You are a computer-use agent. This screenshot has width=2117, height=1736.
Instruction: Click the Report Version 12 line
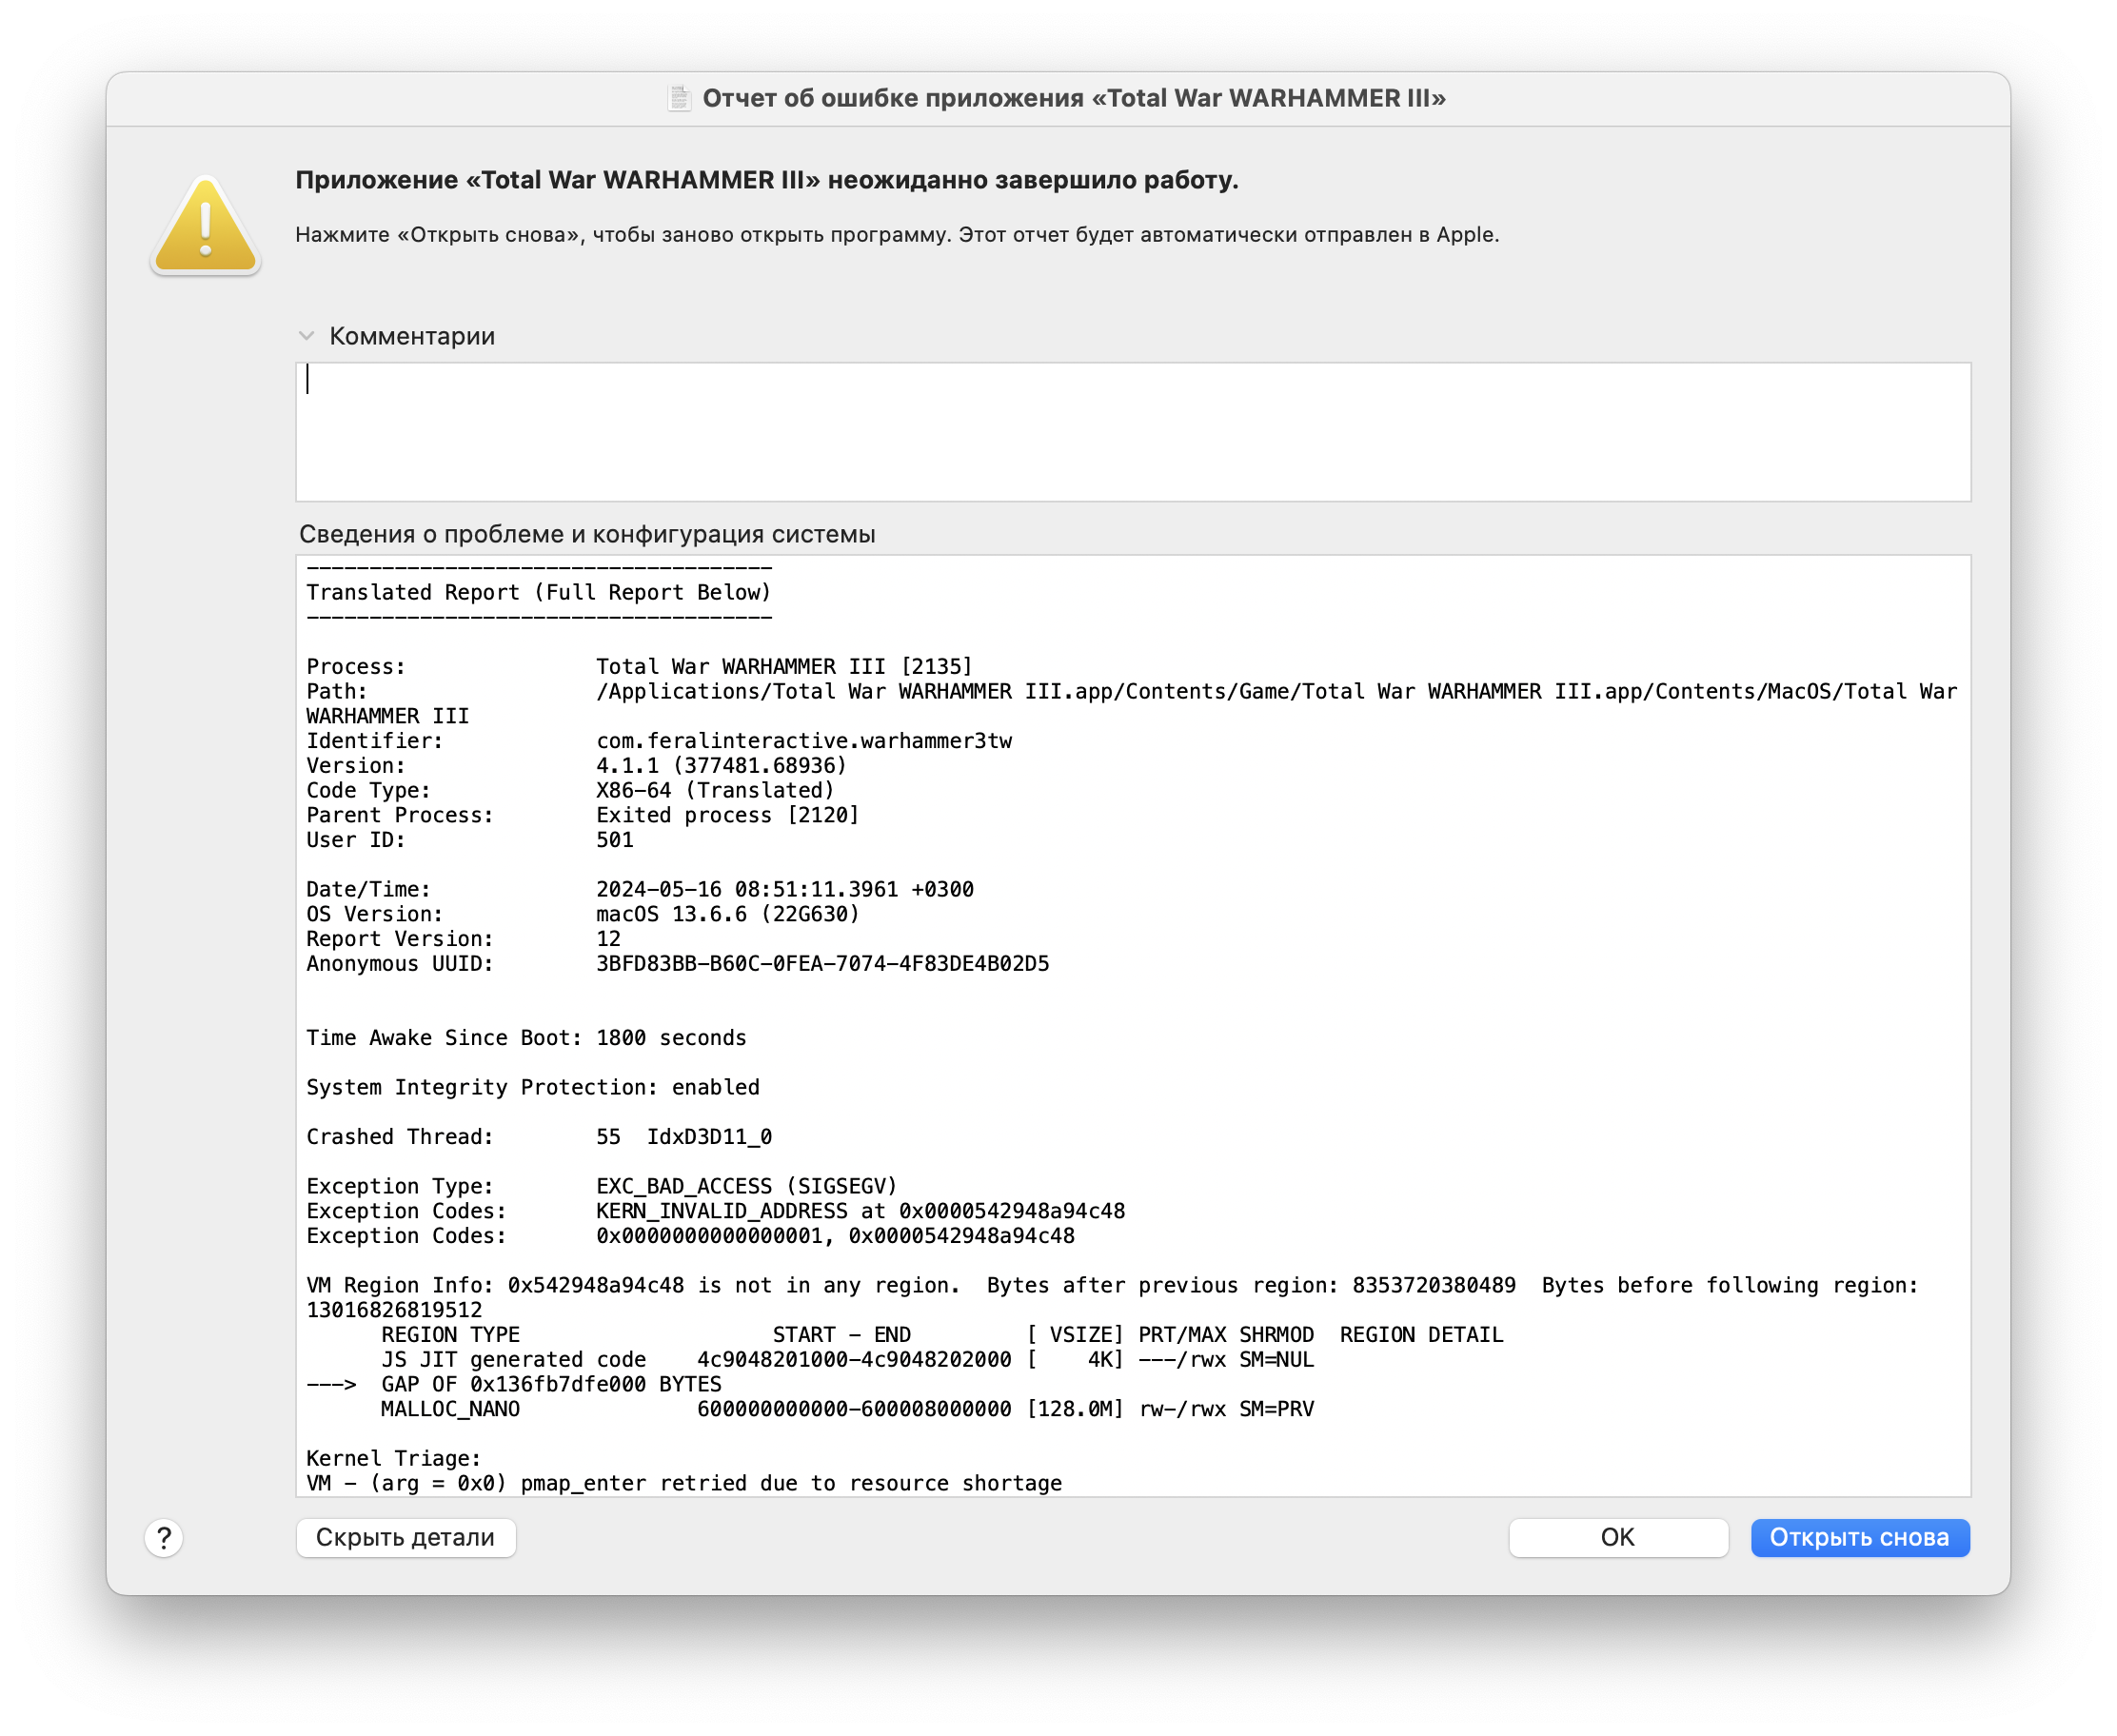coord(463,938)
